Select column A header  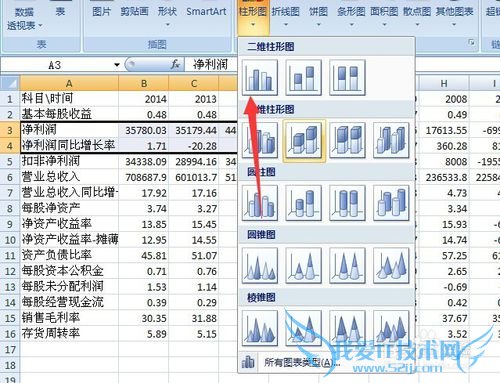[69, 83]
